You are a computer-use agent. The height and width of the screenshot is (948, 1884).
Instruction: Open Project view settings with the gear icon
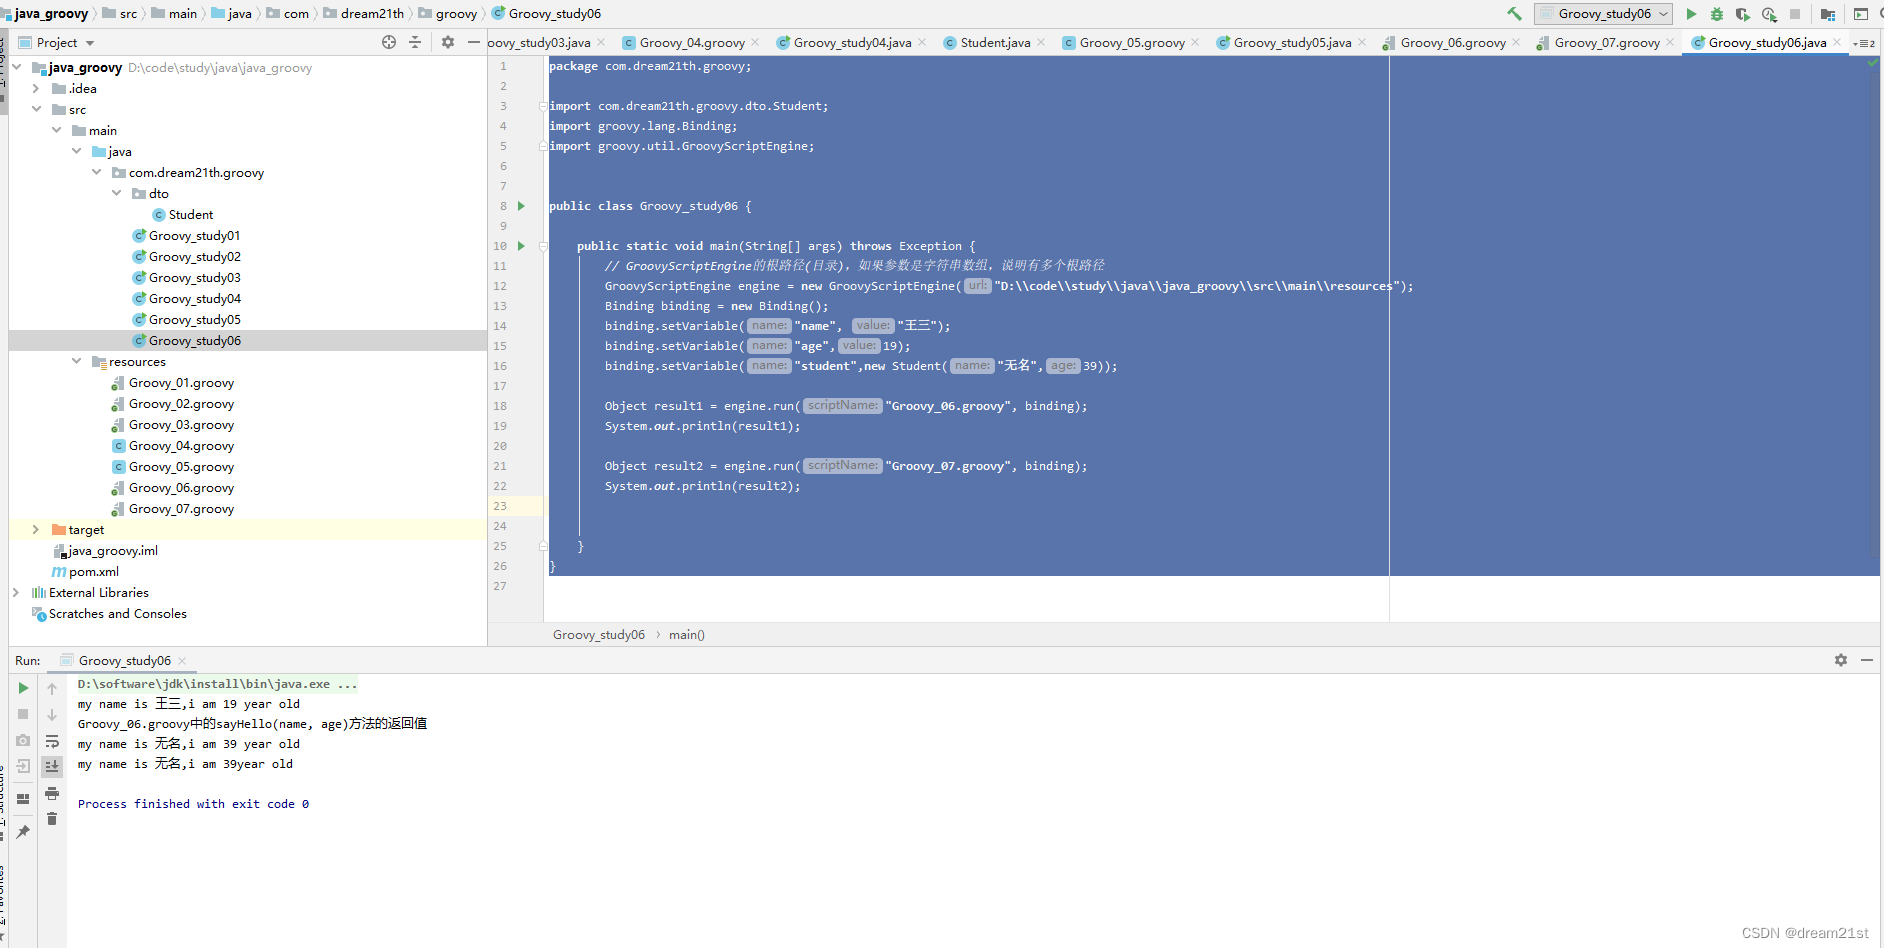pyautogui.click(x=447, y=42)
